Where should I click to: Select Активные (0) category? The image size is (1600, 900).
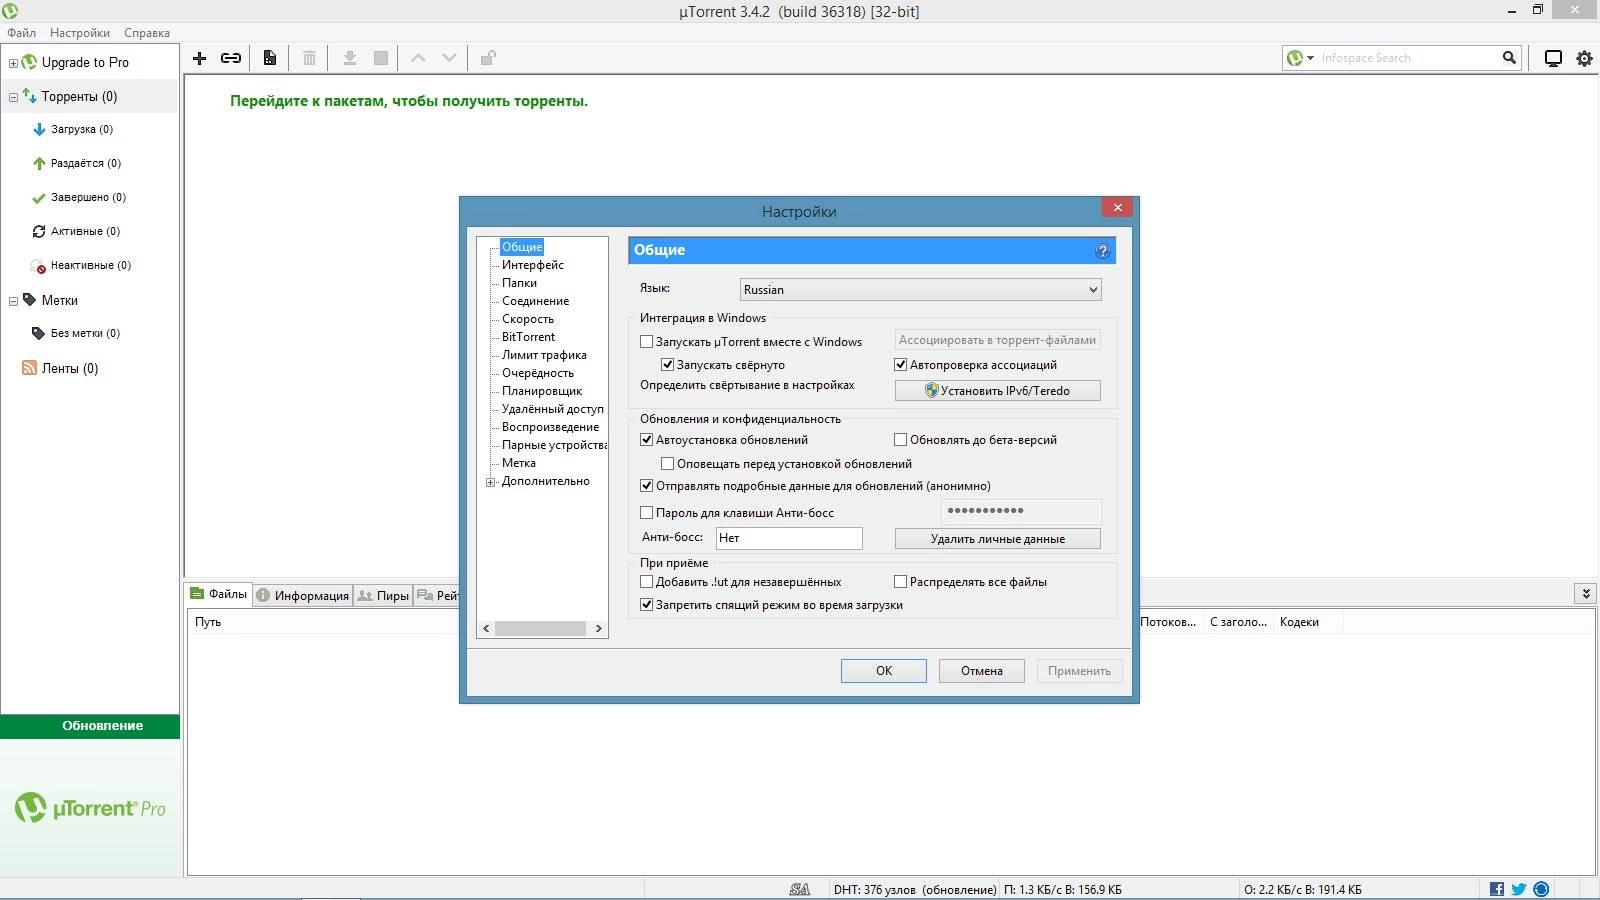click(x=85, y=231)
